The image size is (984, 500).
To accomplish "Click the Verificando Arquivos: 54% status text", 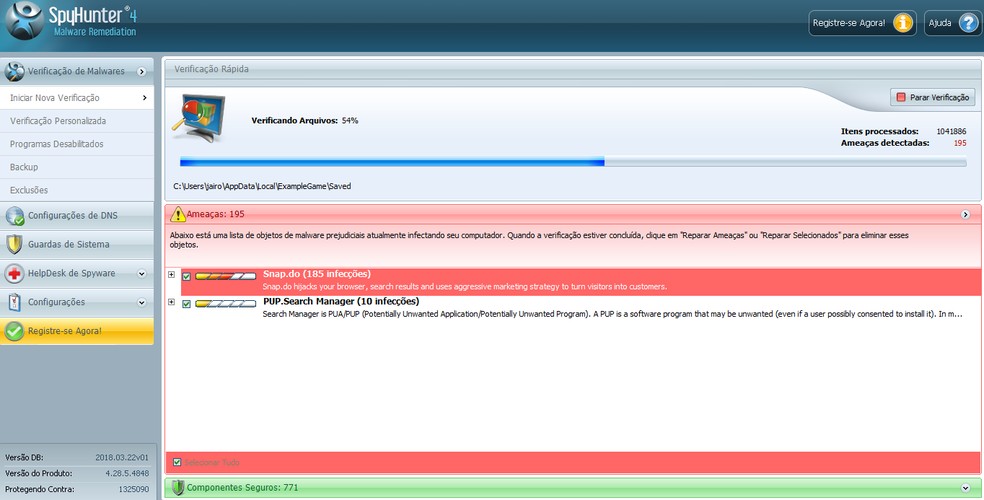I will 305,120.
